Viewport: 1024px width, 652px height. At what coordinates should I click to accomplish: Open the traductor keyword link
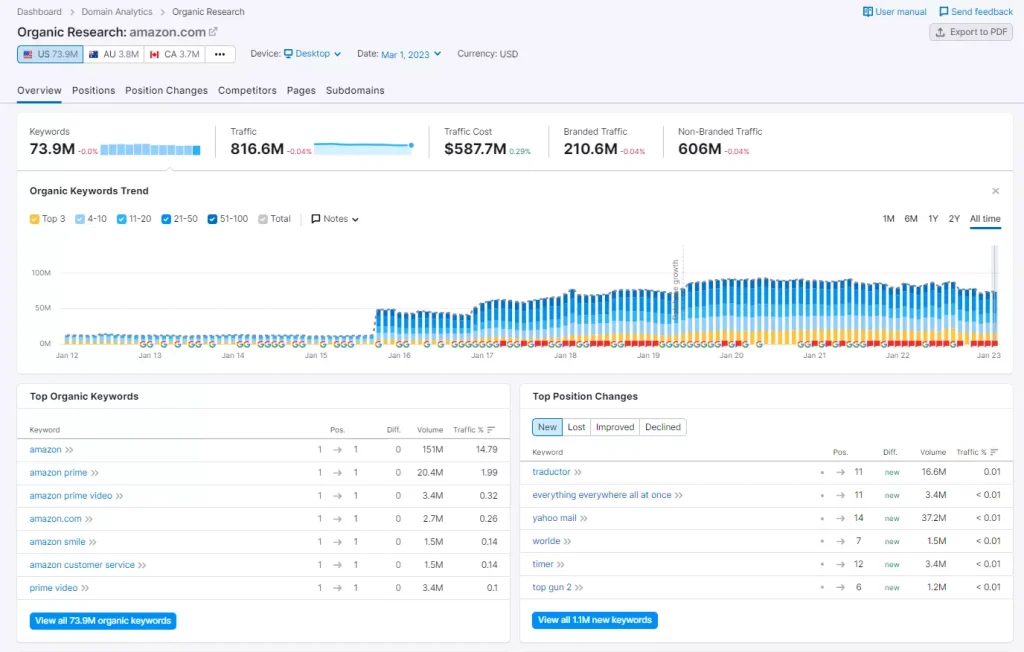point(551,472)
